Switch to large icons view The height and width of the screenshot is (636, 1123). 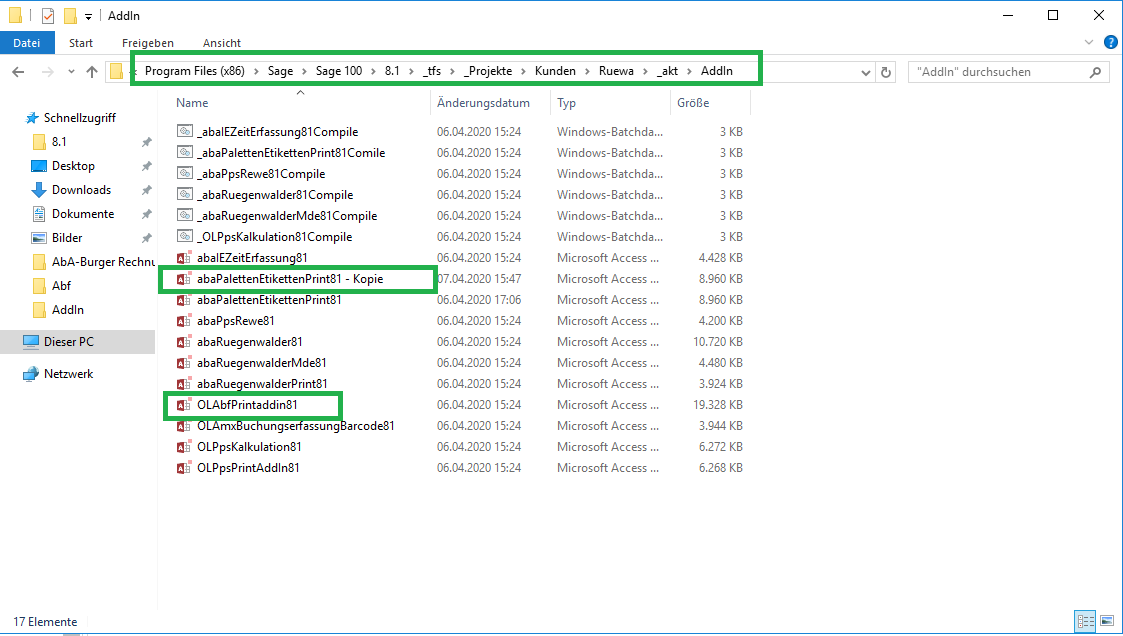[x=1105, y=621]
